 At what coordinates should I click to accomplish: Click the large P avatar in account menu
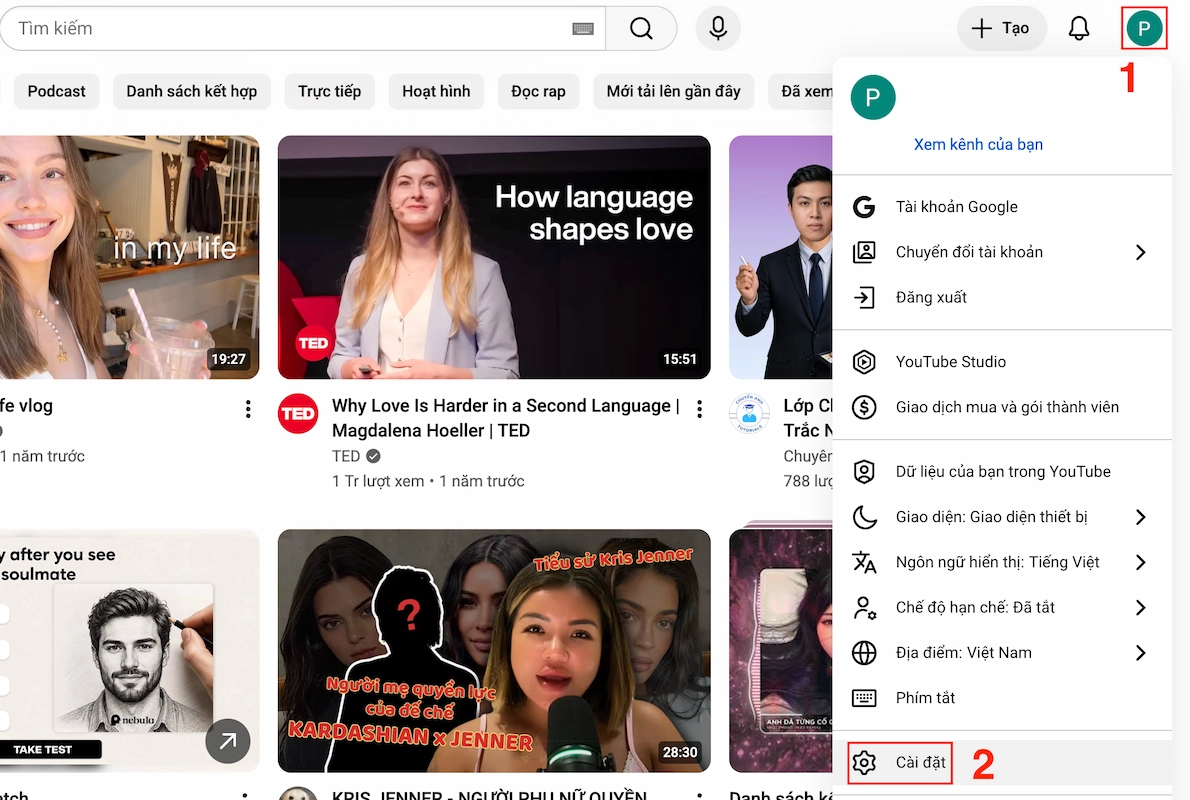point(873,97)
